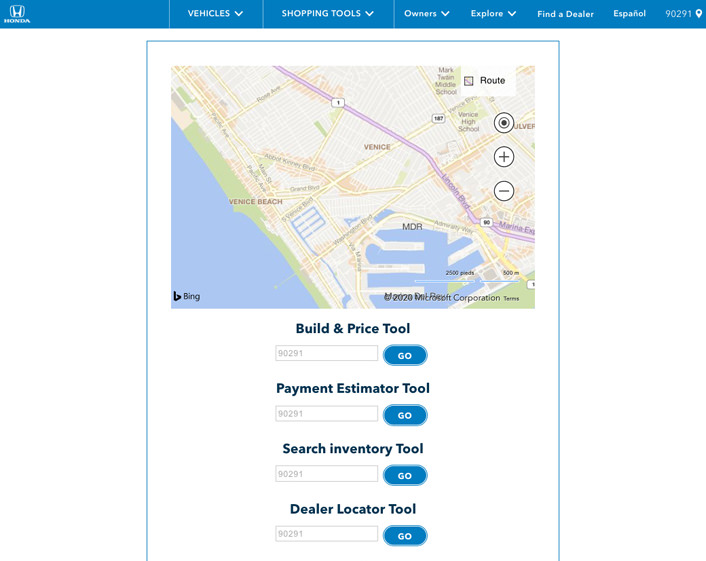Expand the Vehicles dropdown menu

[215, 14]
